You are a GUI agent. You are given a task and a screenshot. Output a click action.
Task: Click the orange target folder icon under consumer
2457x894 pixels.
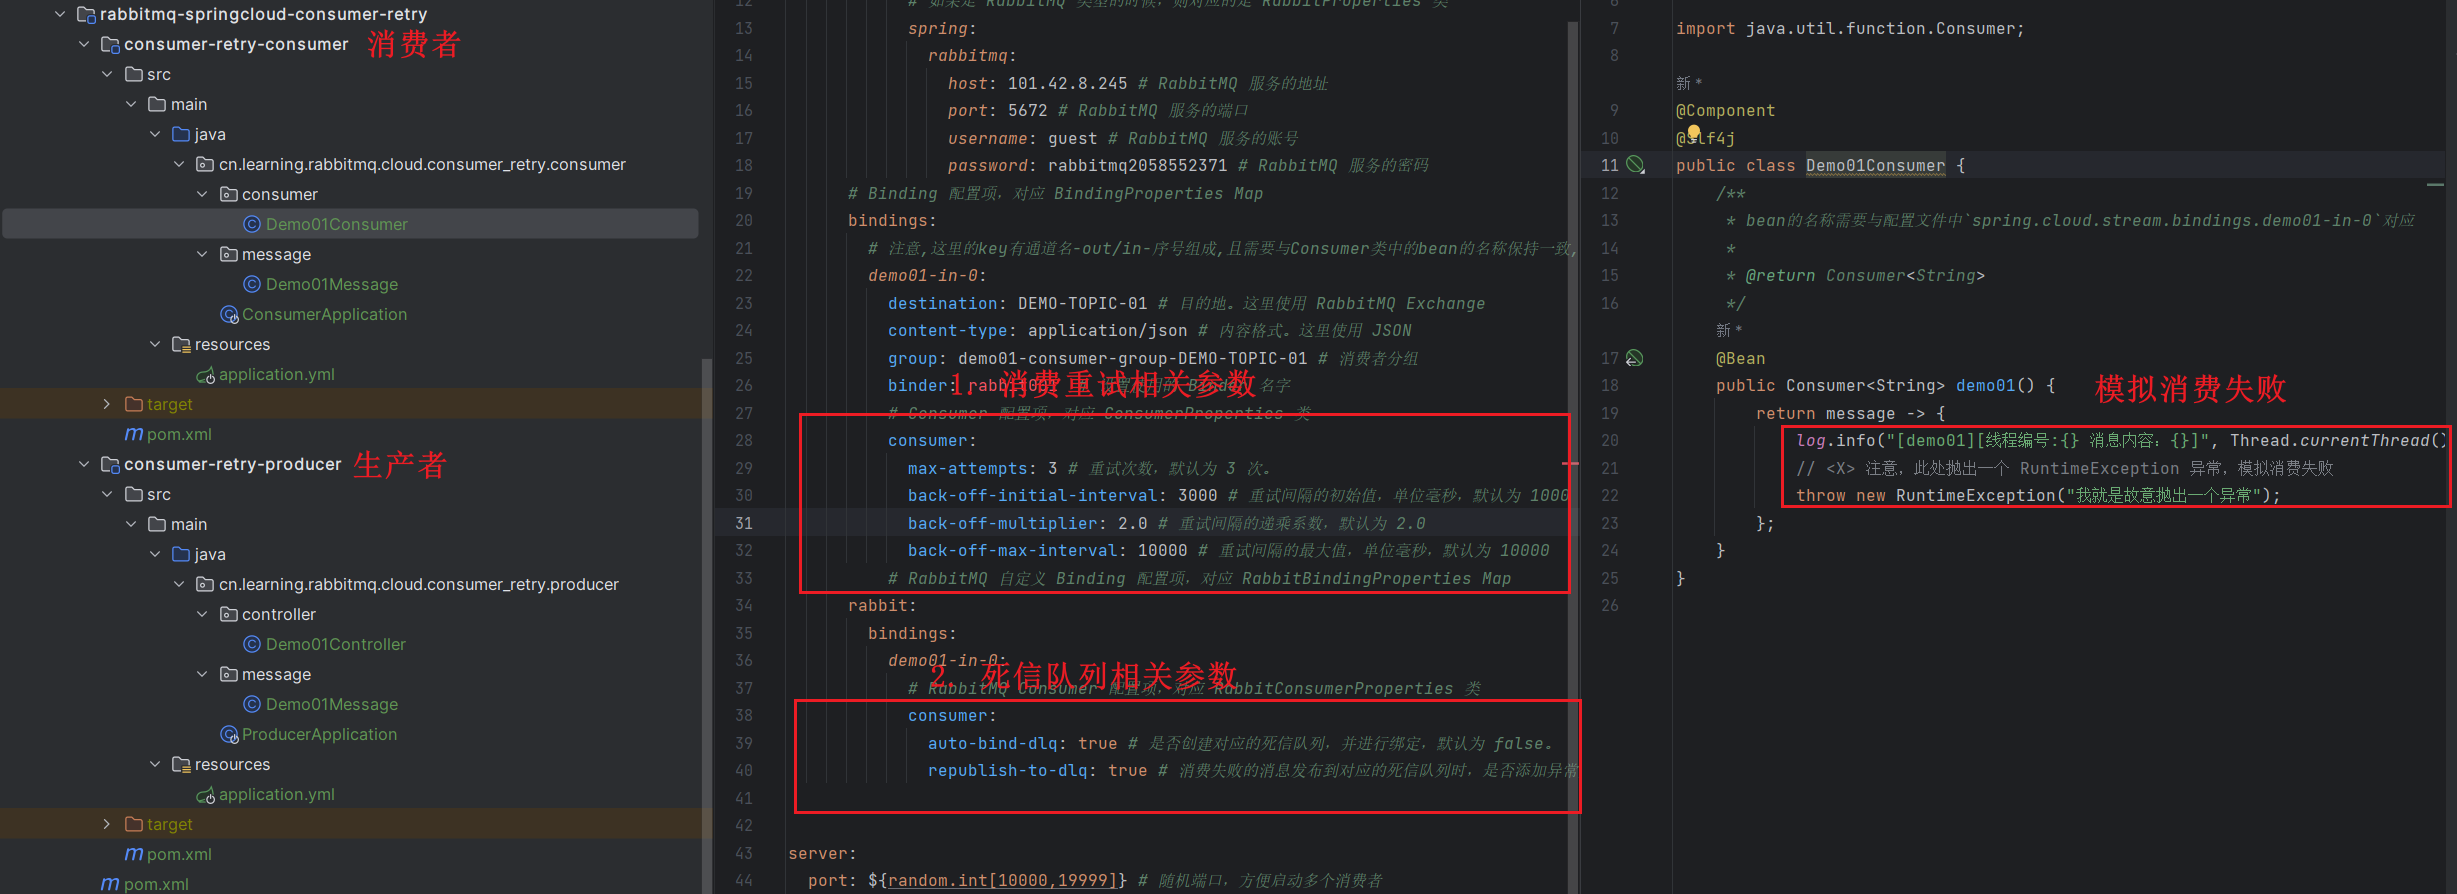click(x=134, y=404)
